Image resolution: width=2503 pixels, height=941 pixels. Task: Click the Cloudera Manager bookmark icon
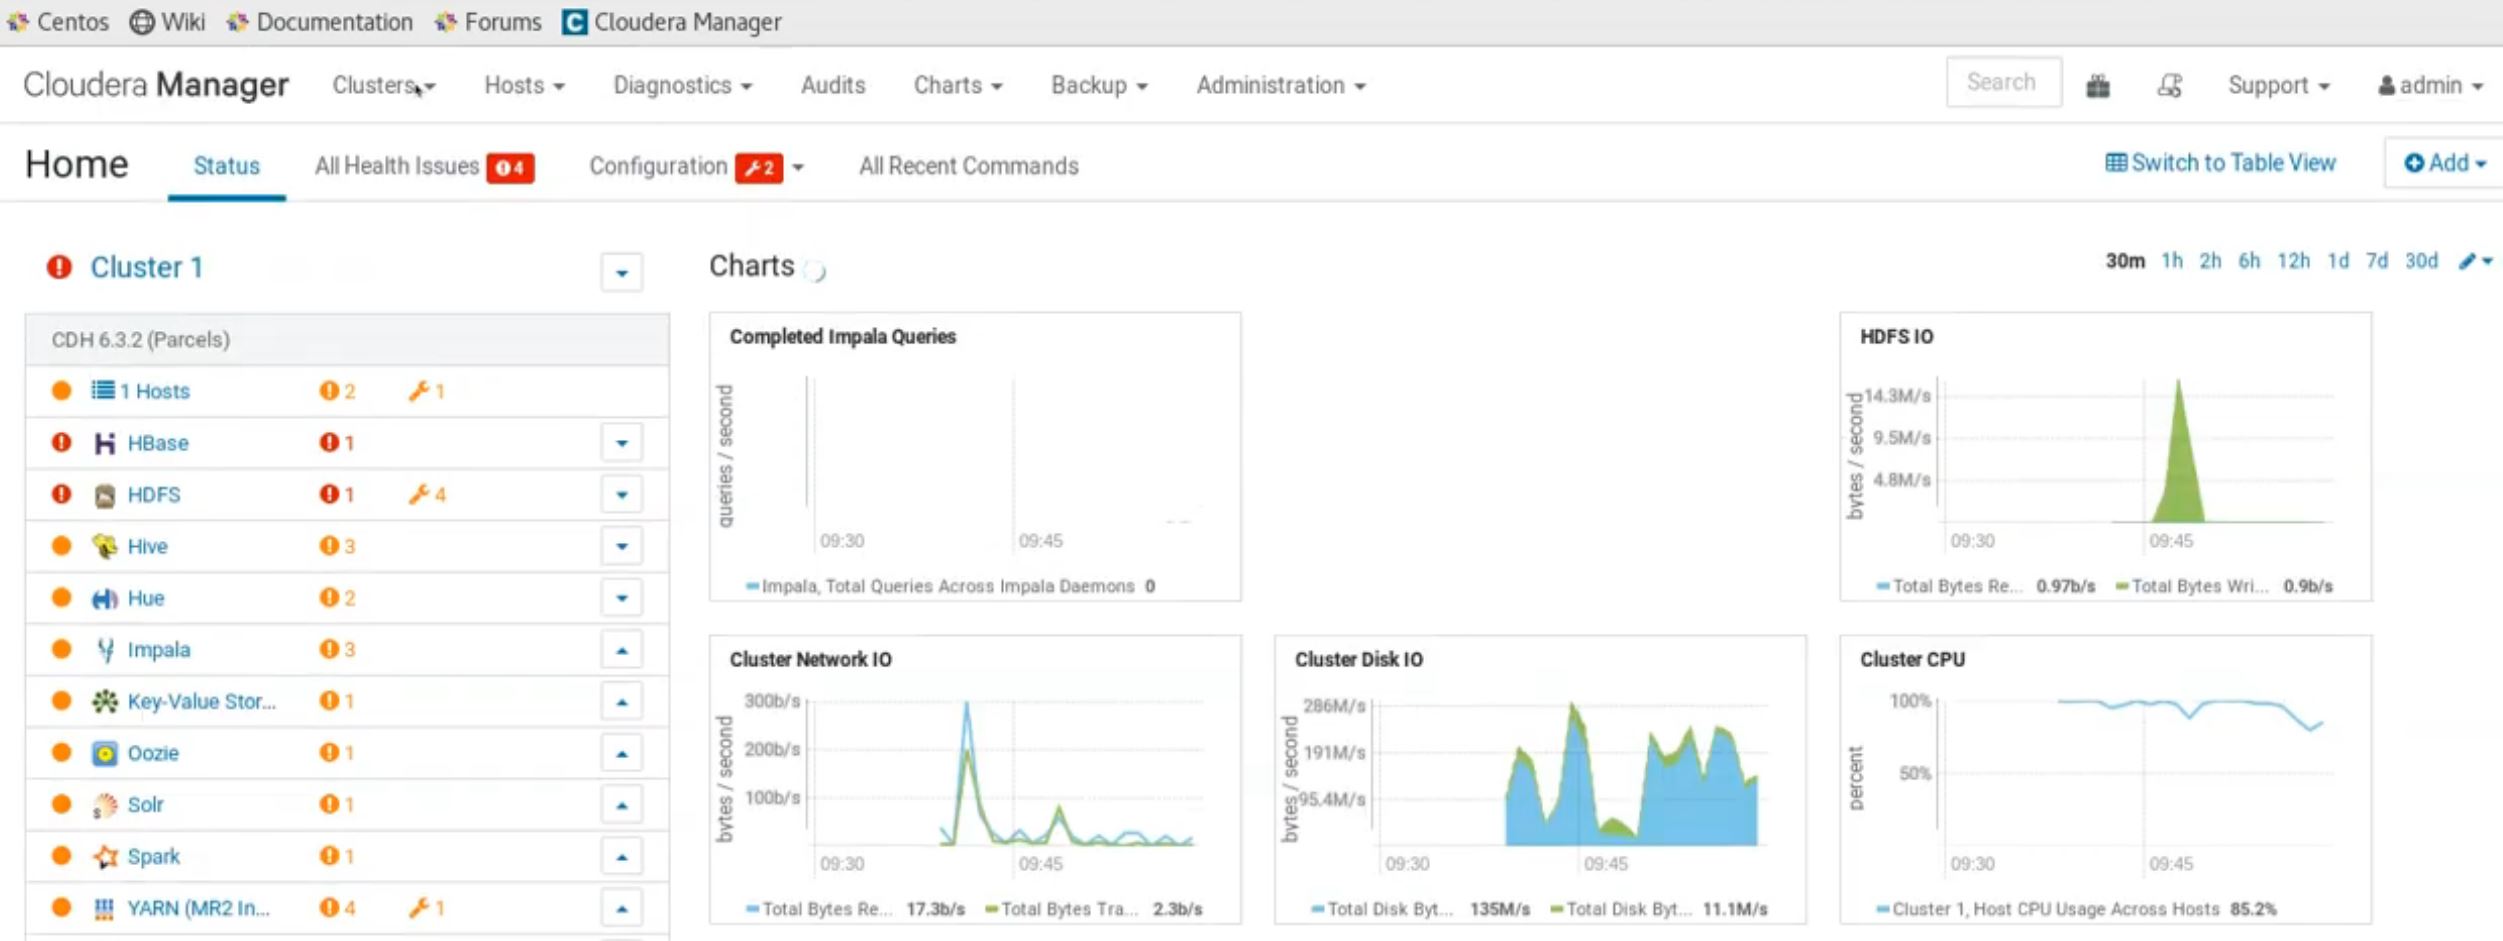click(574, 22)
